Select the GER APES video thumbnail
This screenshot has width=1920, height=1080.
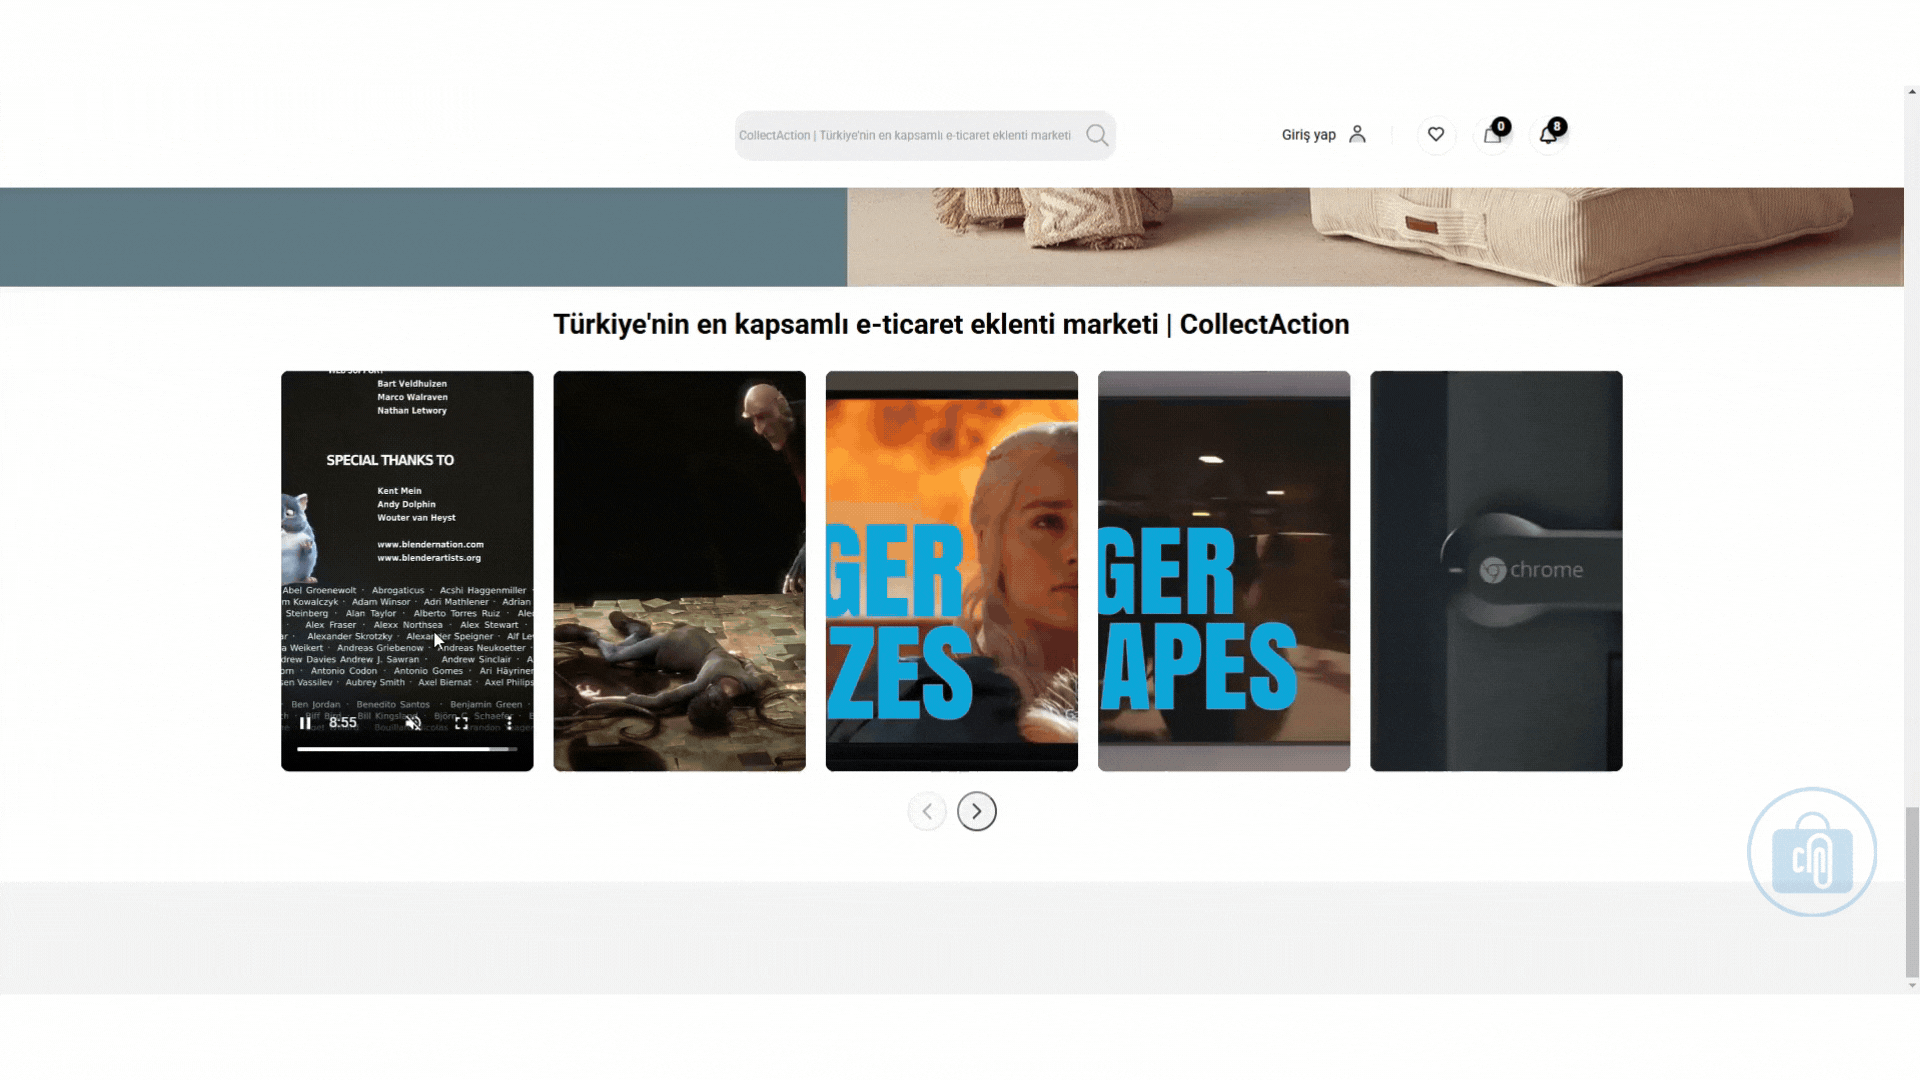1224,571
